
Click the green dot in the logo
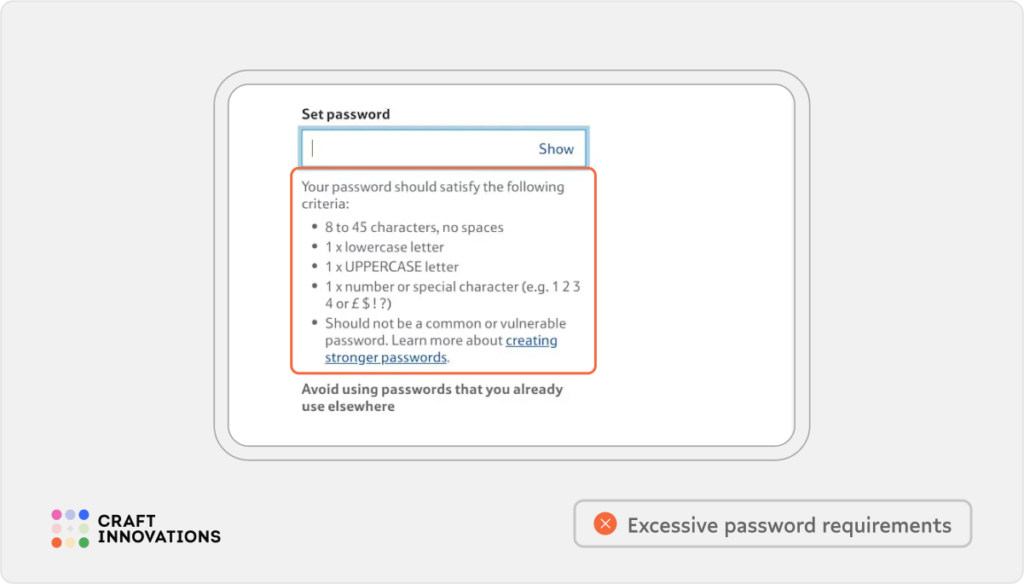tap(83, 543)
